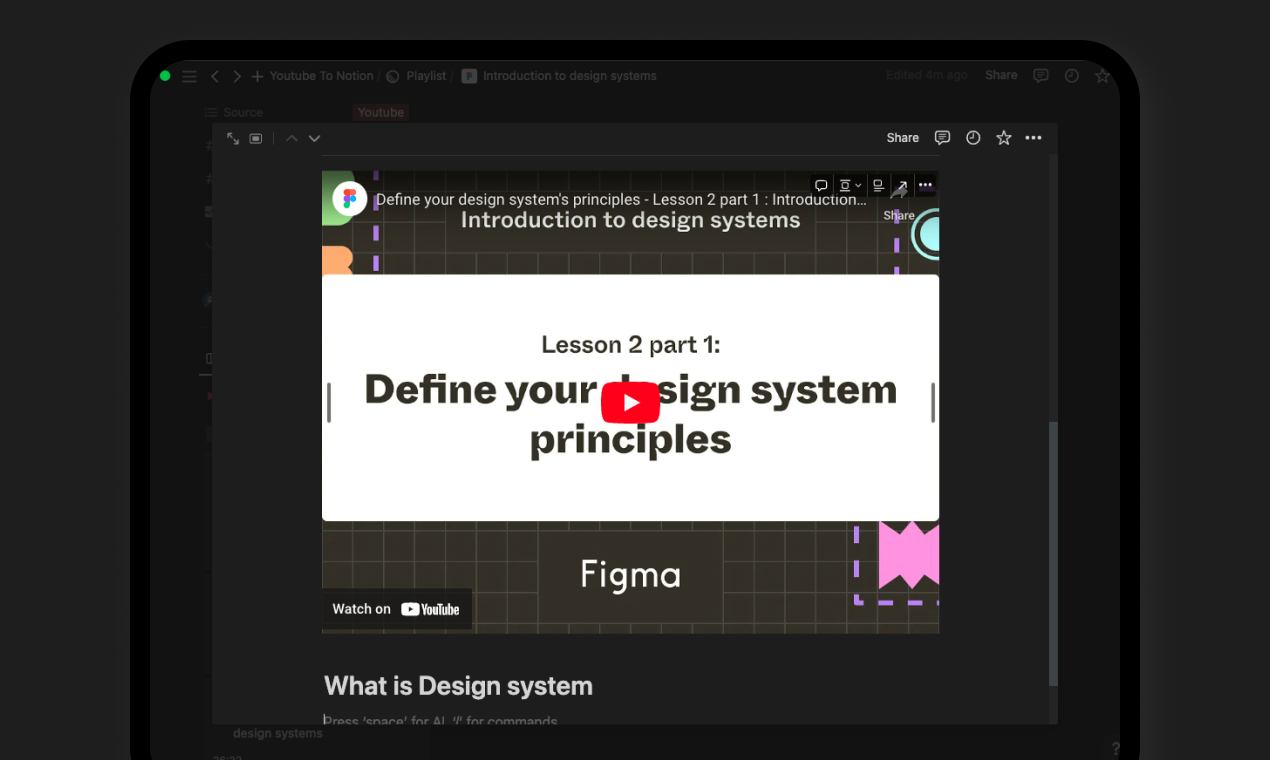
Task: Add a caption to the video embed
Action: 878,185
